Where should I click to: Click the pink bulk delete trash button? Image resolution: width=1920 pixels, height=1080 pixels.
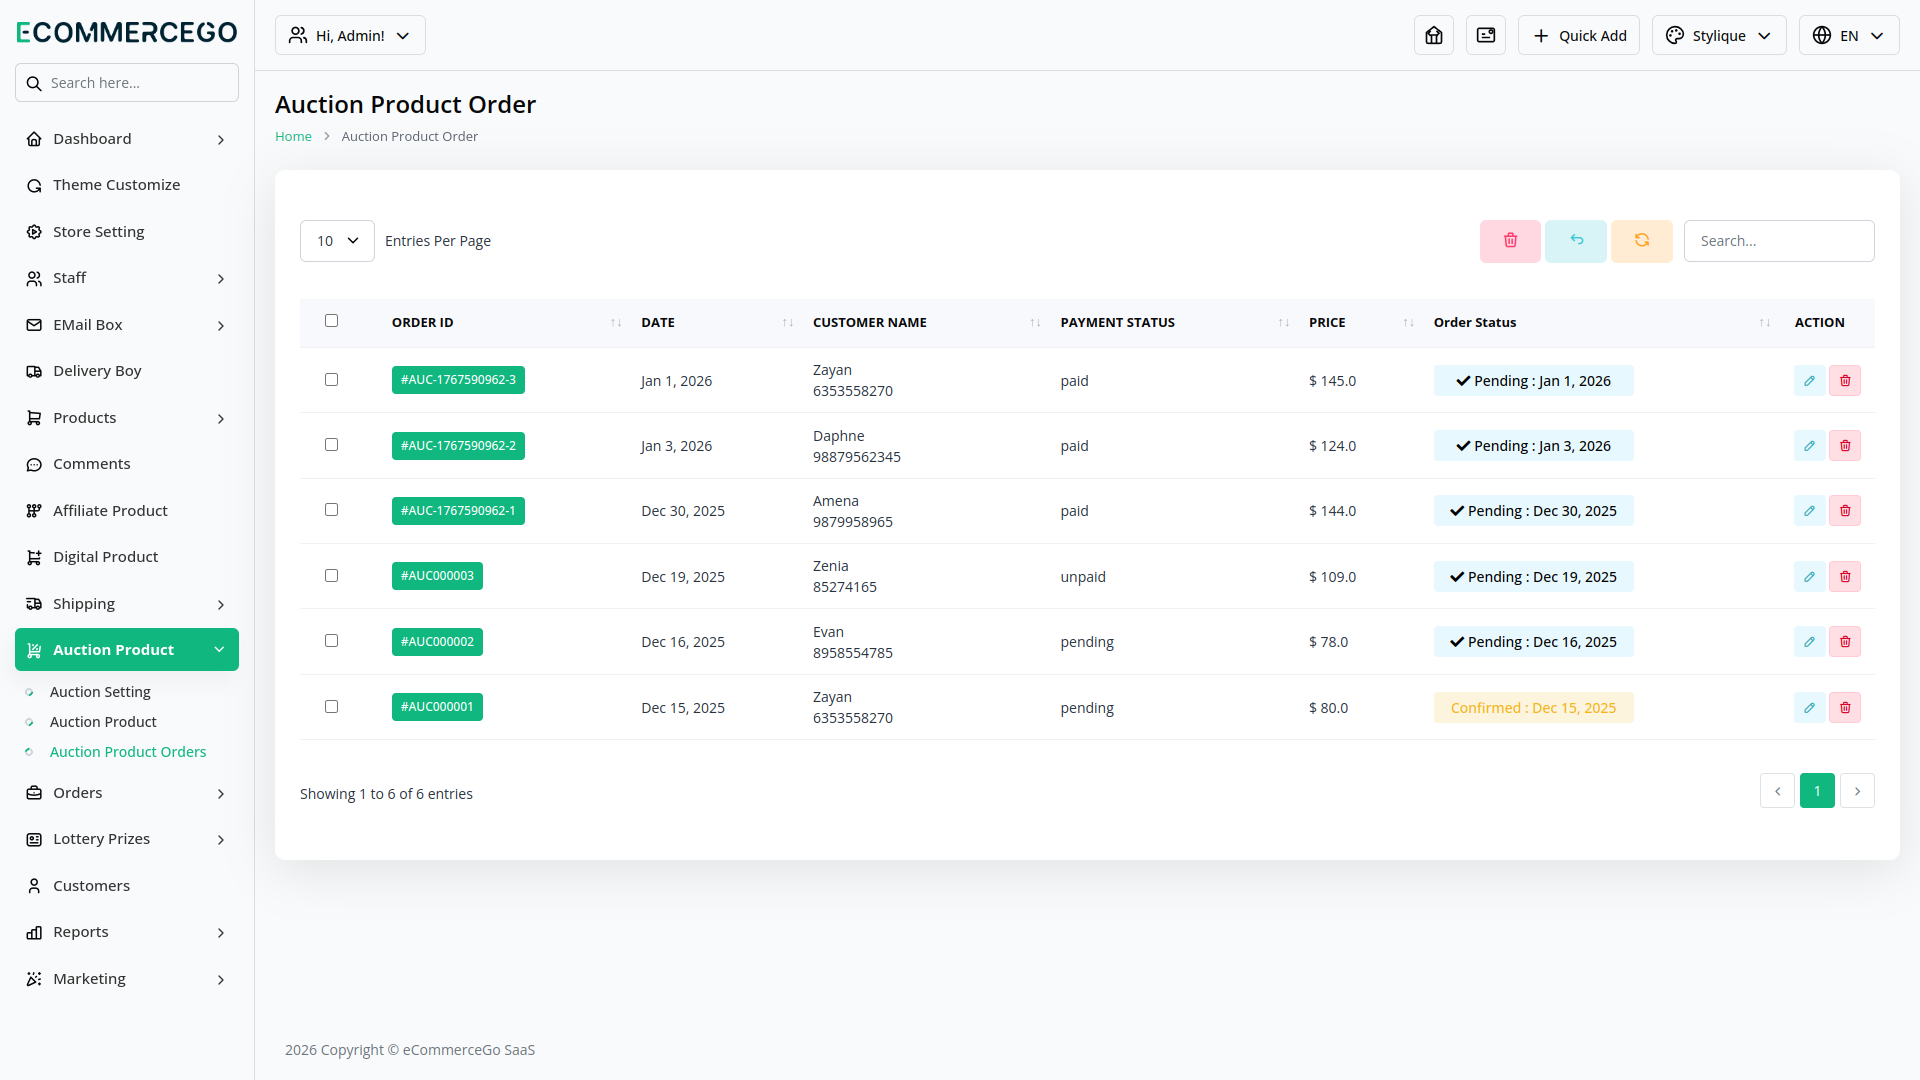[1510, 241]
